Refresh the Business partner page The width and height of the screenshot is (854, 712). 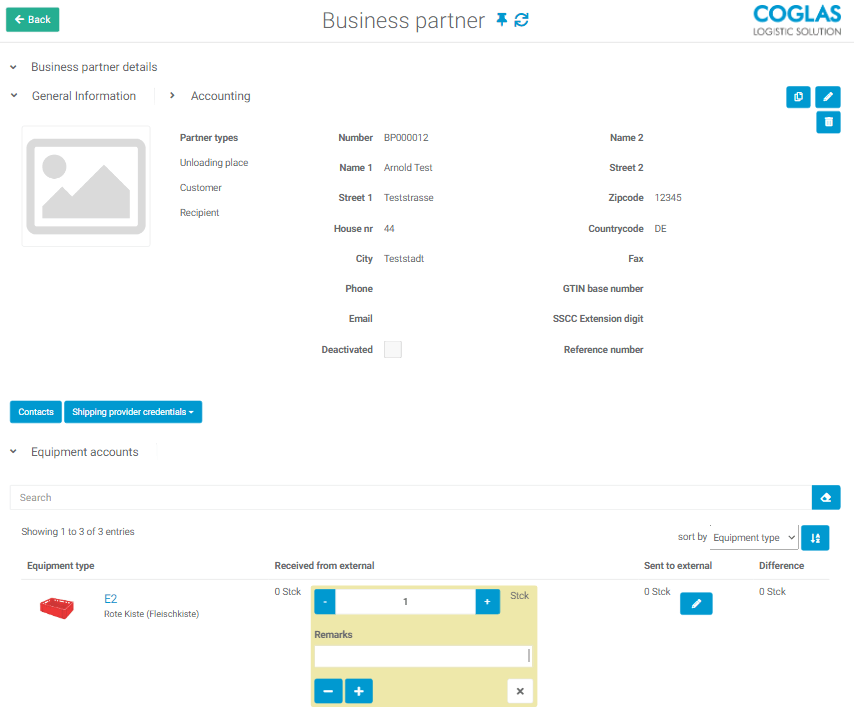(521, 20)
